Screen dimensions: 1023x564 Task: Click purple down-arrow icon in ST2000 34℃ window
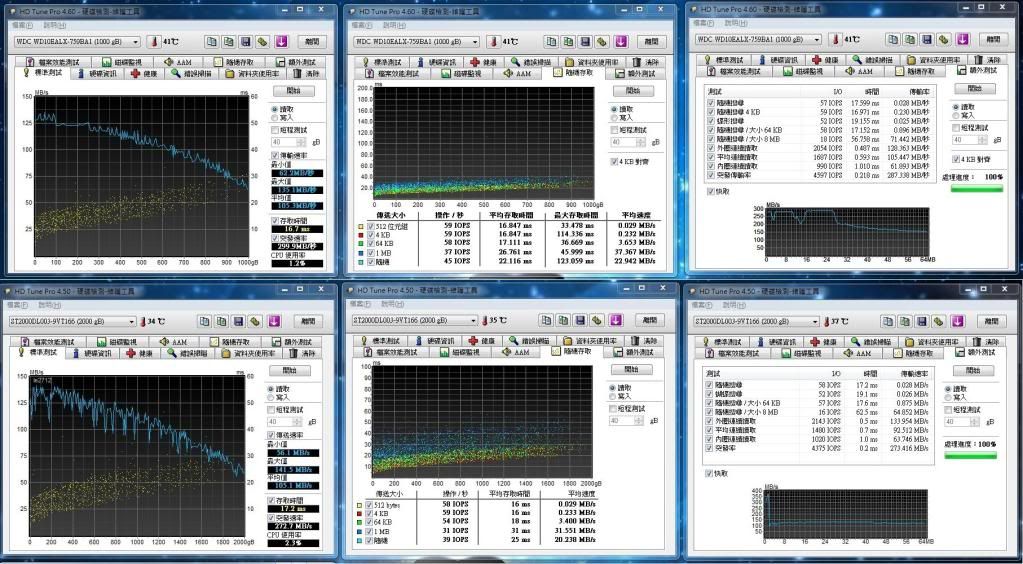273,321
